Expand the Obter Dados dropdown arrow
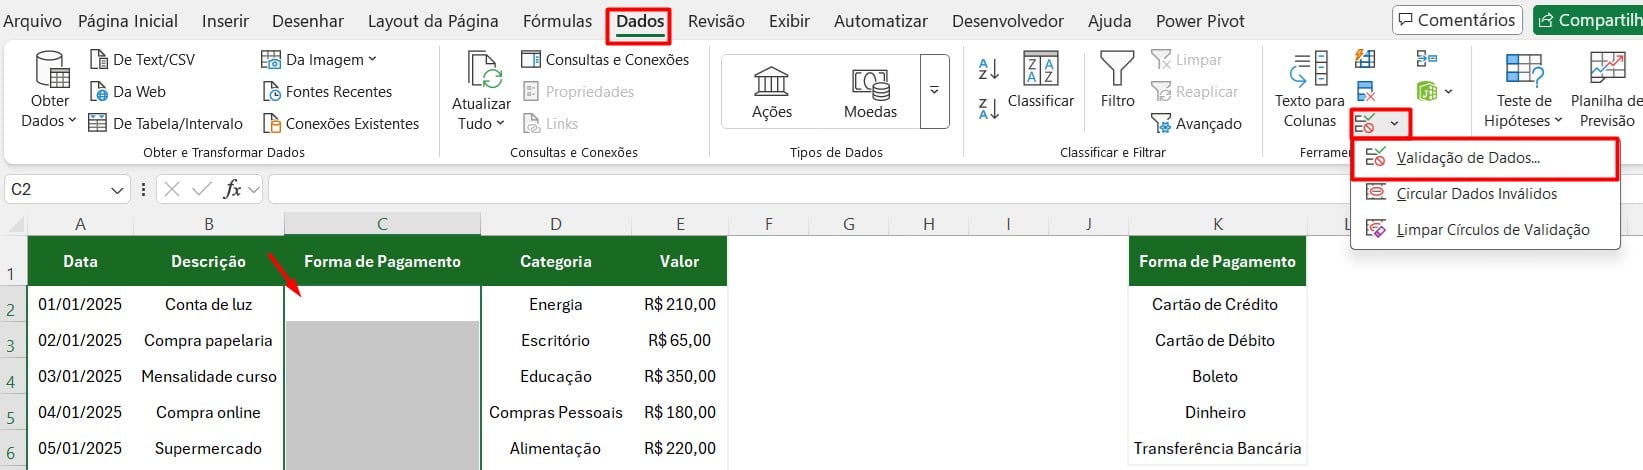Viewport: 1643px width, 470px height. (72, 121)
